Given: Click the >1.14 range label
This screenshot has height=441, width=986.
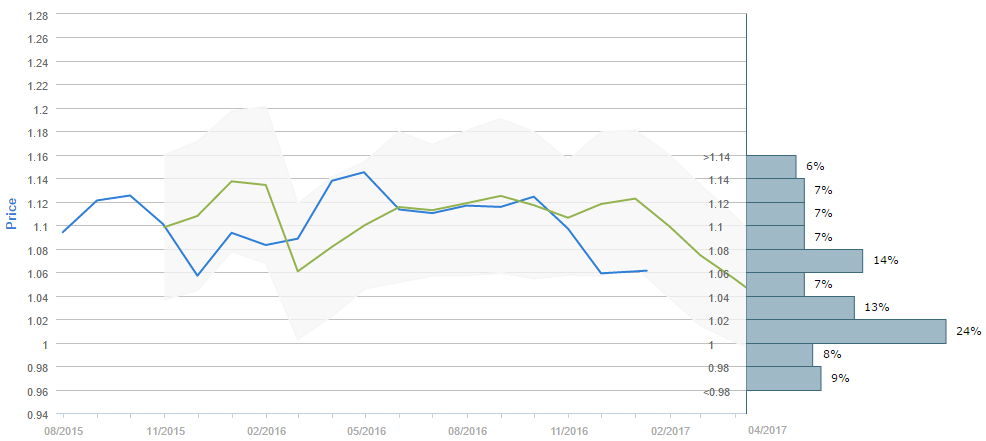Looking at the screenshot, I should tap(717, 157).
